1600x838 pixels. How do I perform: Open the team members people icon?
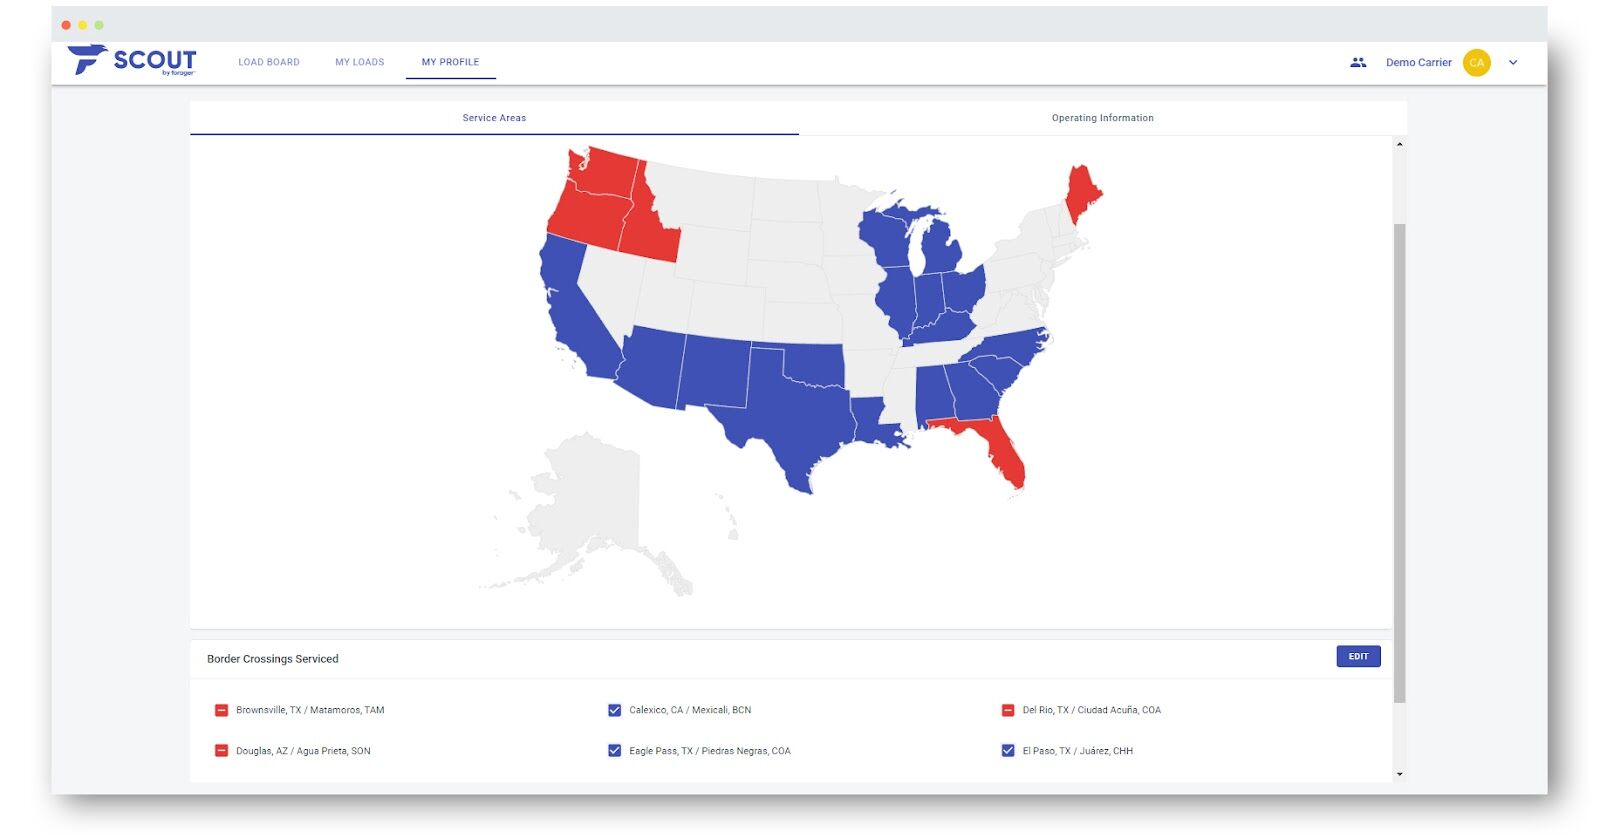pos(1357,62)
